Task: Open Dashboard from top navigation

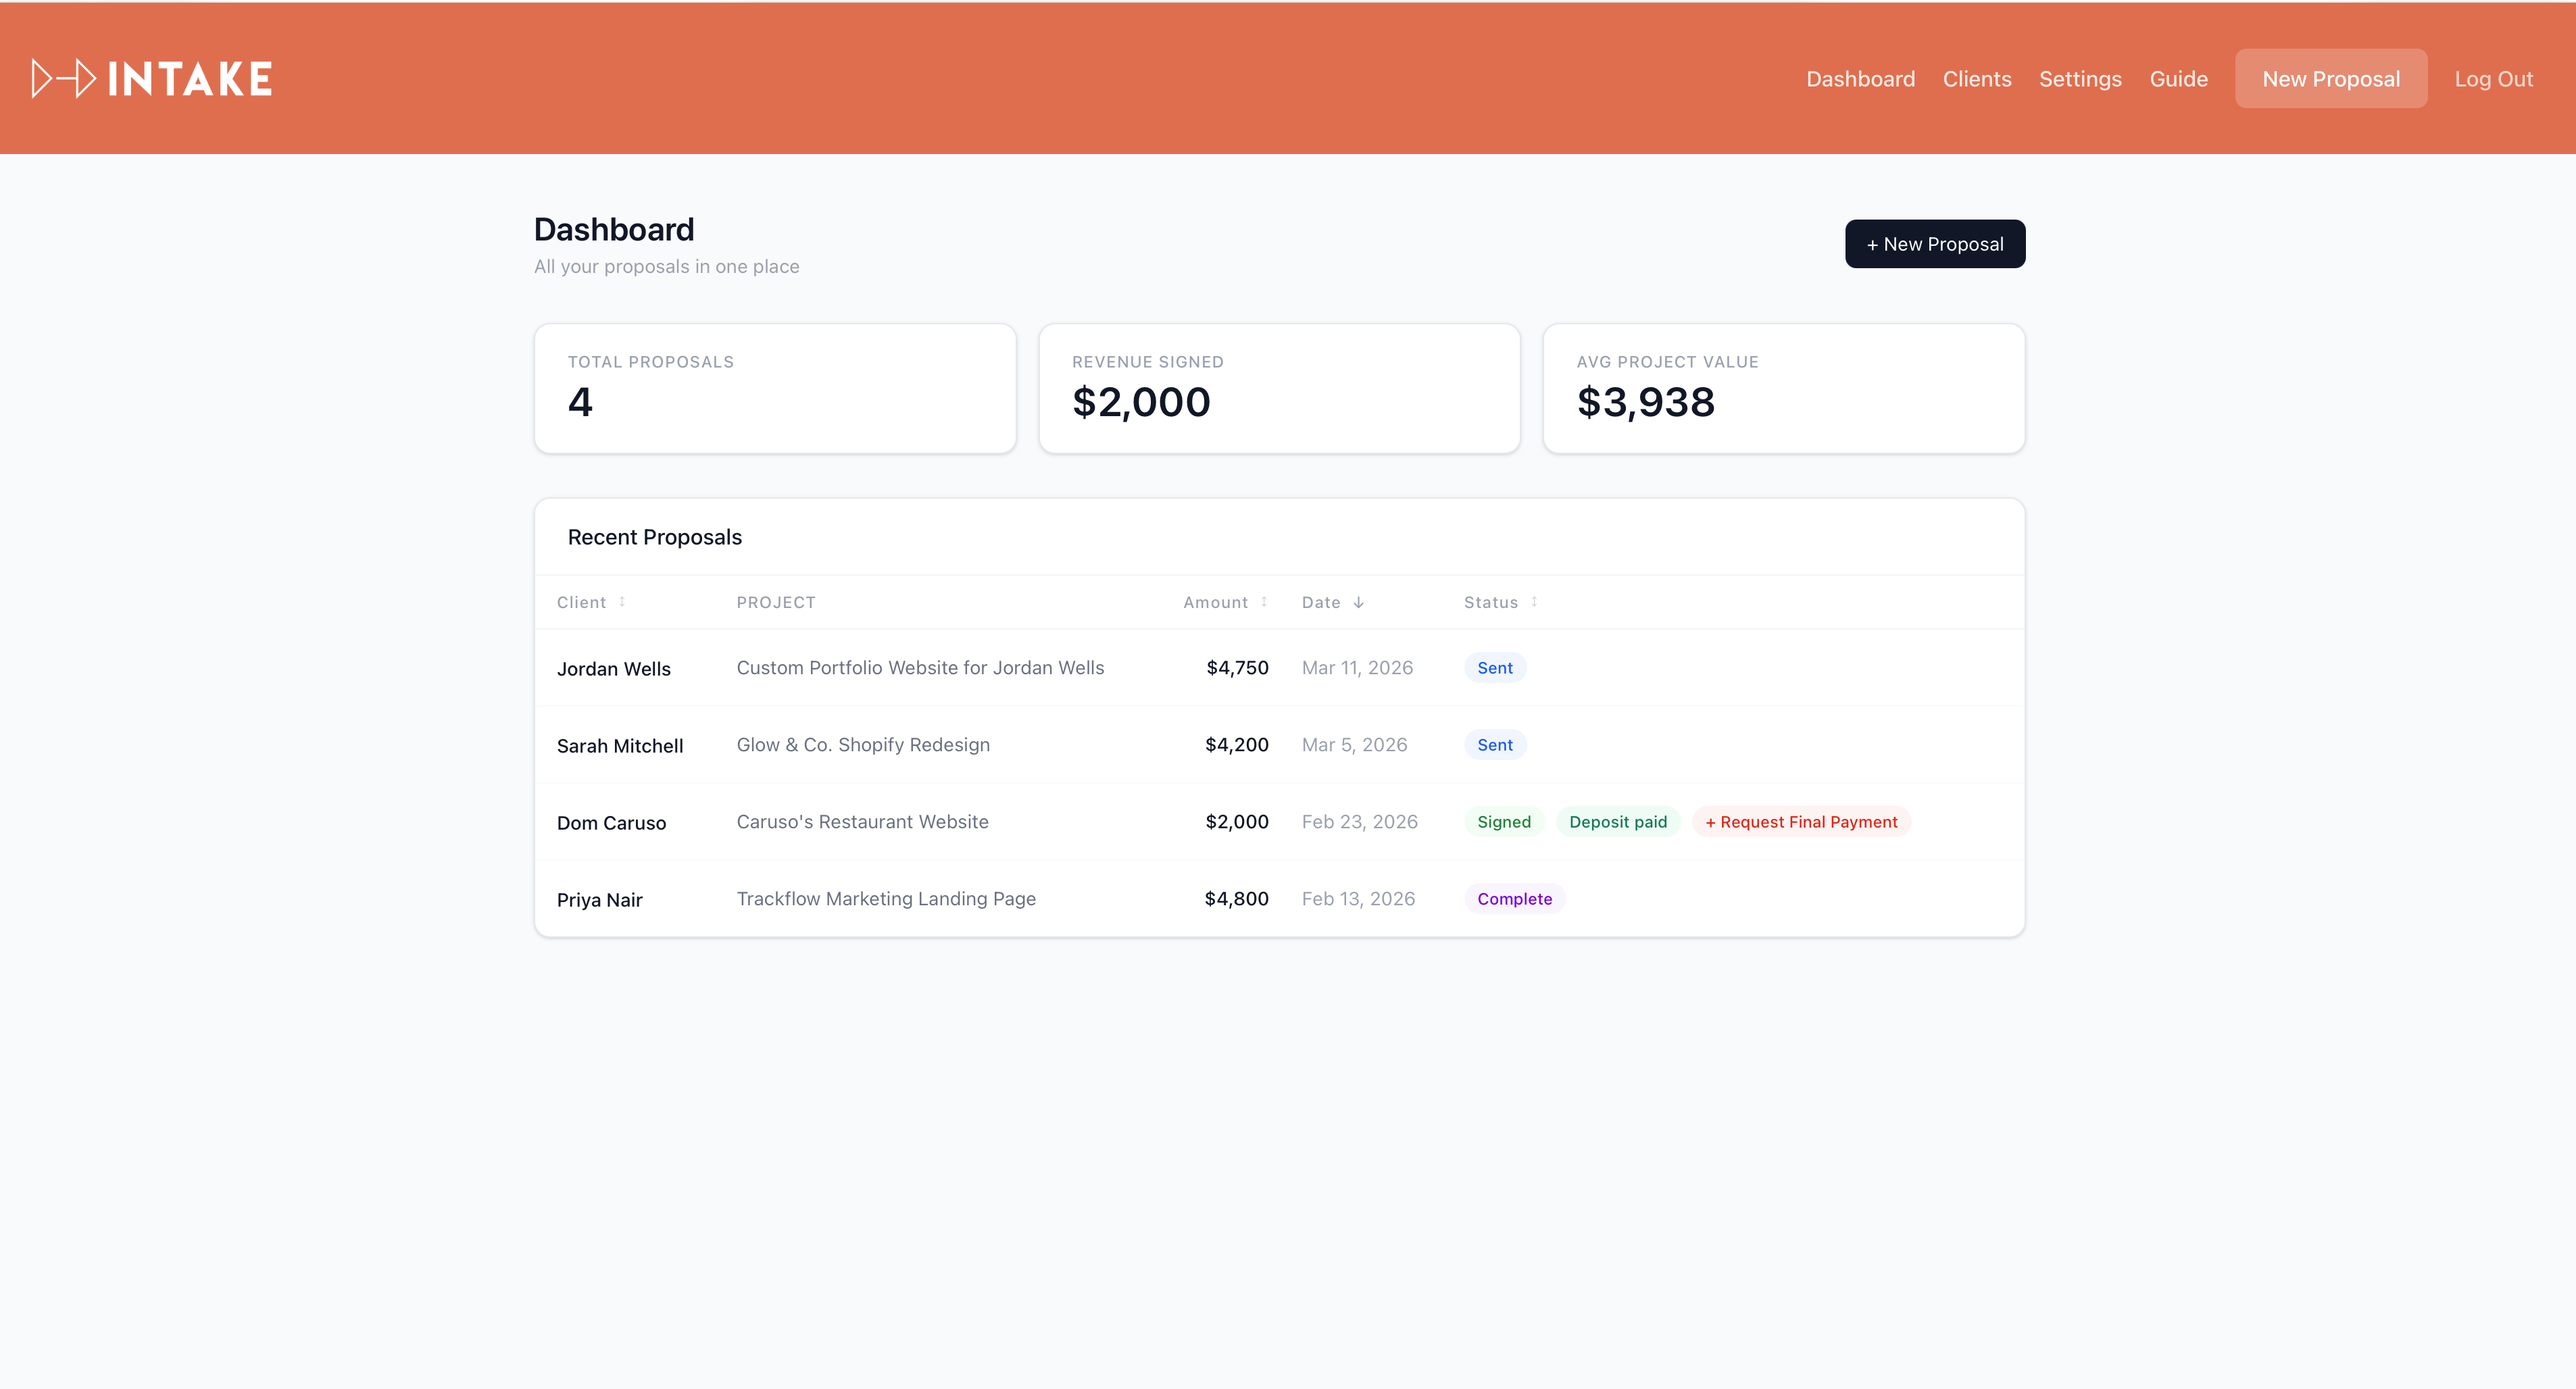Action: click(x=1860, y=79)
